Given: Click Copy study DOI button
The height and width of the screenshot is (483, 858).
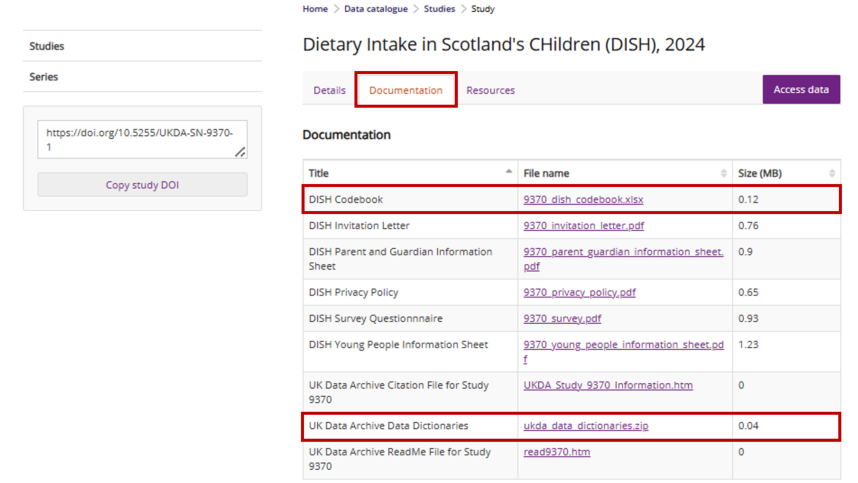Looking at the screenshot, I should 142,185.
